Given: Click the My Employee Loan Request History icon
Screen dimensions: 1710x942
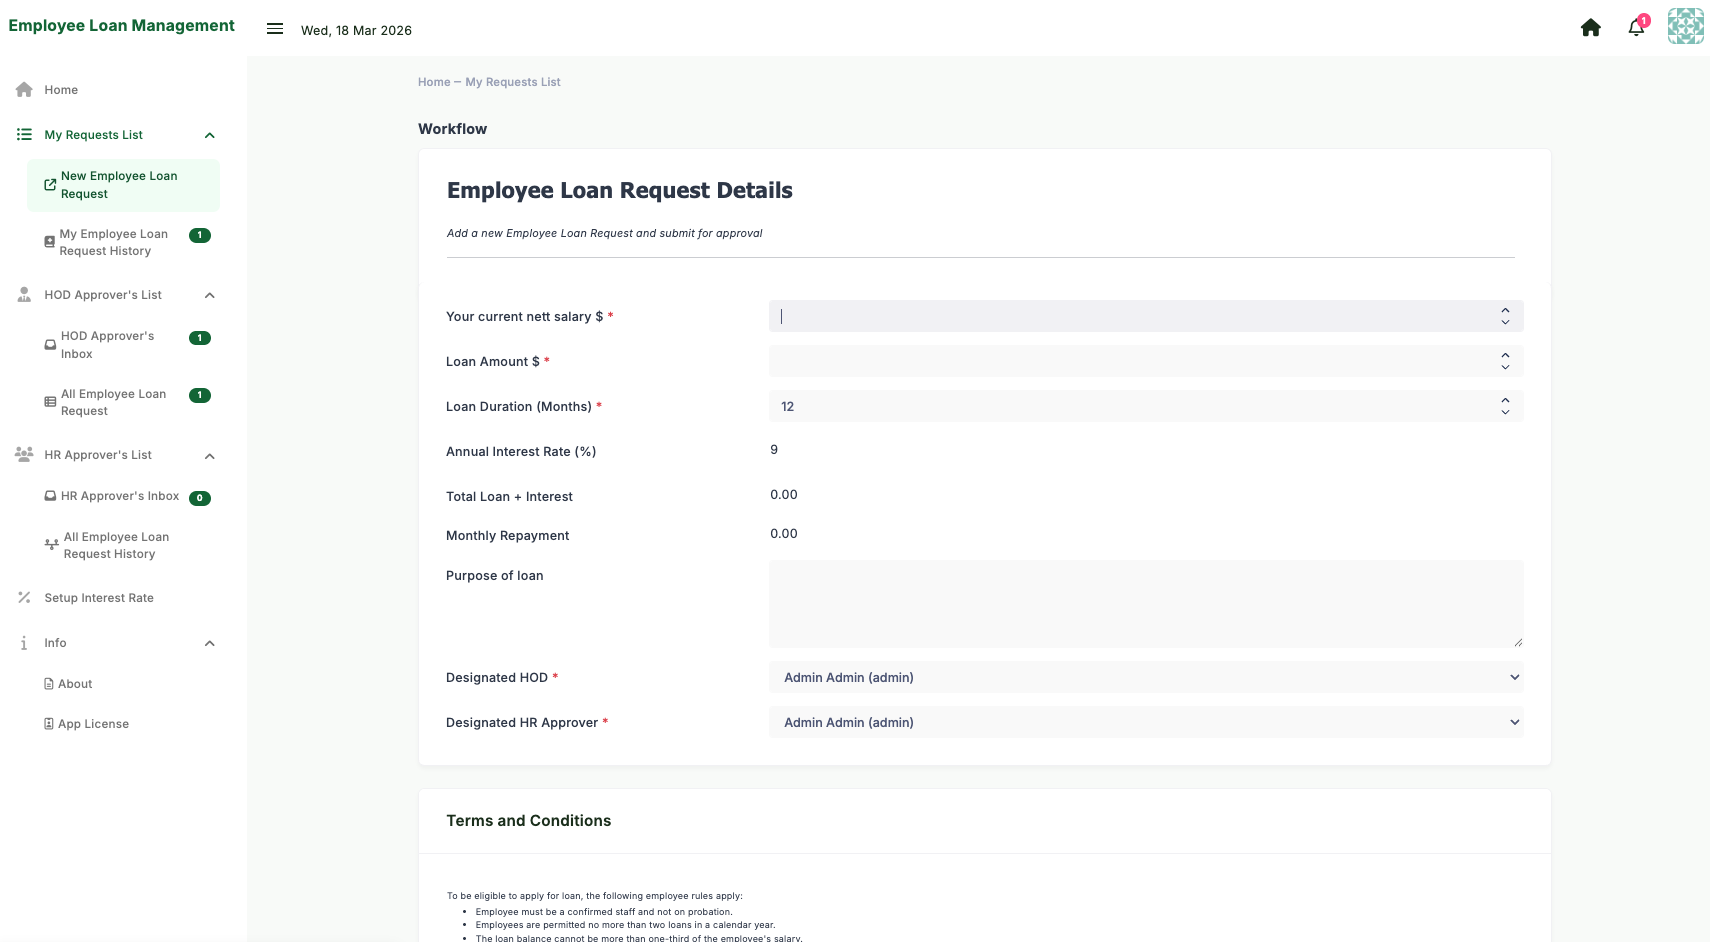Looking at the screenshot, I should point(49,242).
